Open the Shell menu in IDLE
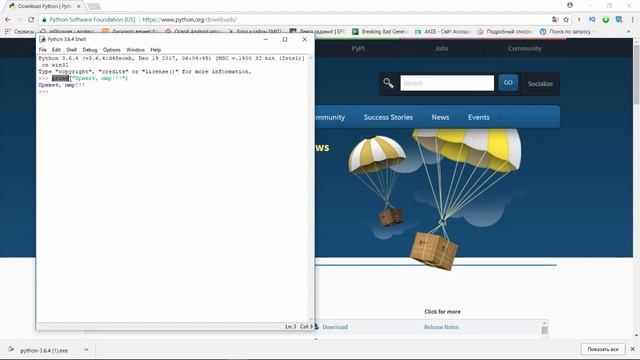 pos(72,50)
